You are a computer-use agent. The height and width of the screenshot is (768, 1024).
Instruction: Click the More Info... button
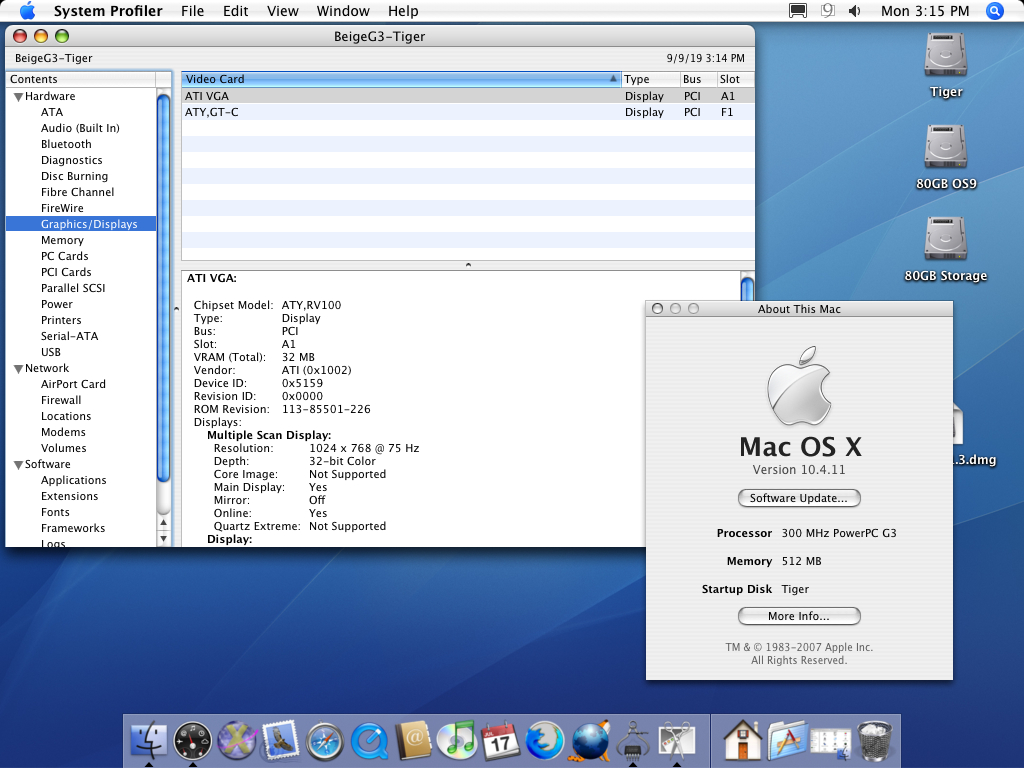[x=799, y=616]
